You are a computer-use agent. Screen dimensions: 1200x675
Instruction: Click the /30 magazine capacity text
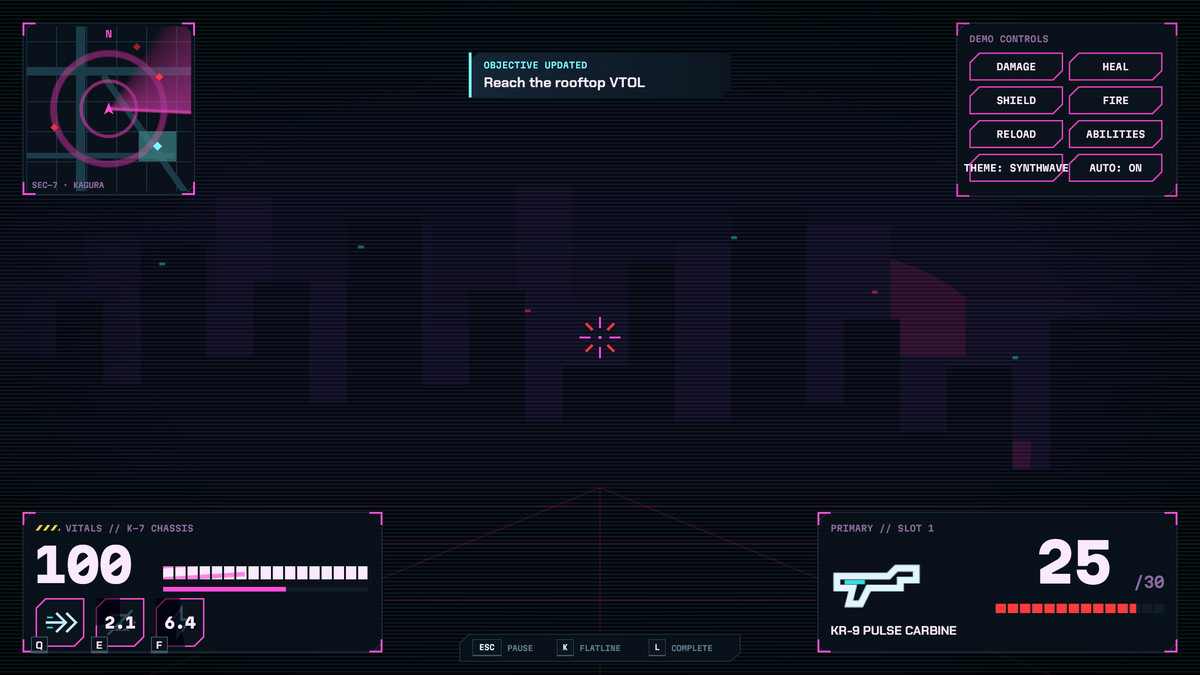click(x=1150, y=582)
